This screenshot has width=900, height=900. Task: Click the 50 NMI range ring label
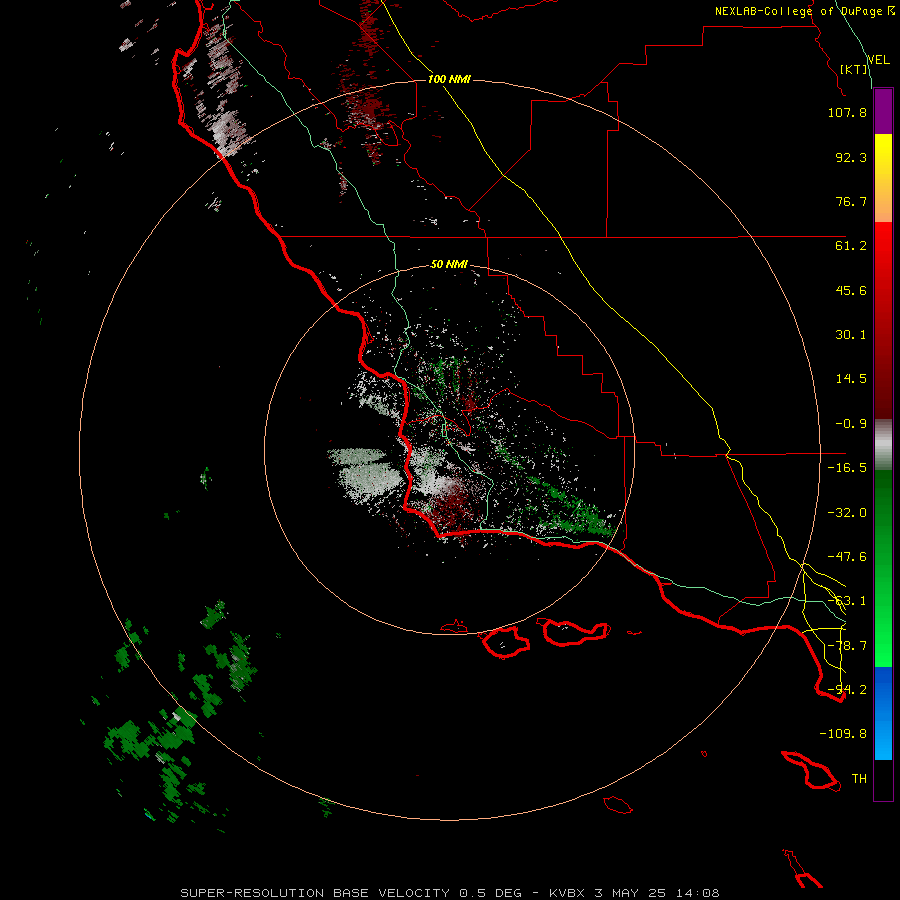pyautogui.click(x=449, y=264)
